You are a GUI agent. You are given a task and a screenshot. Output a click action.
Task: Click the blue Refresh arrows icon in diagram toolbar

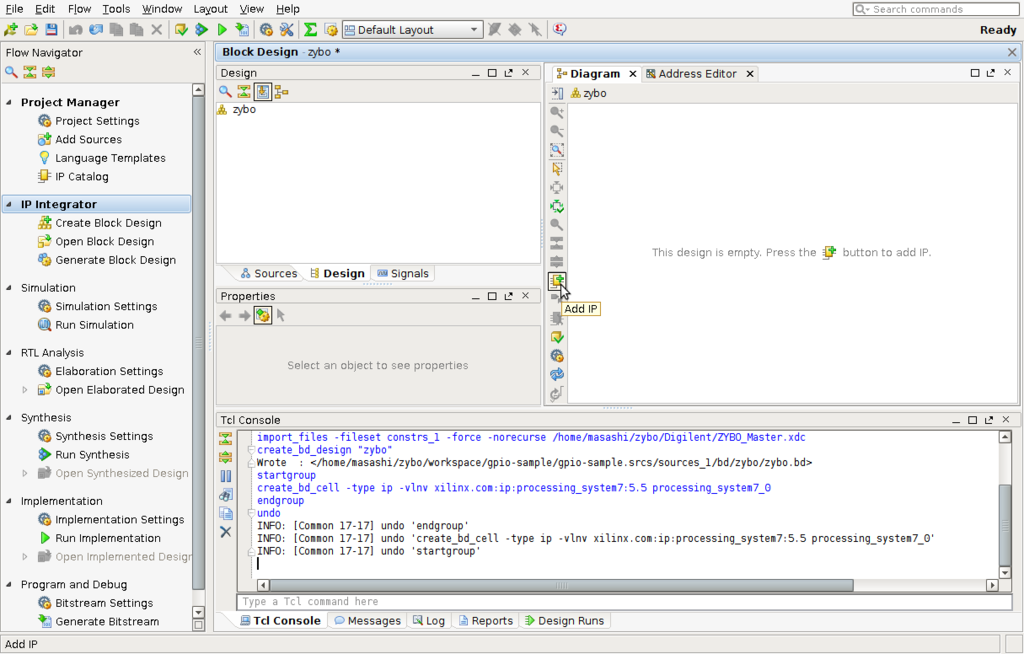(556, 374)
